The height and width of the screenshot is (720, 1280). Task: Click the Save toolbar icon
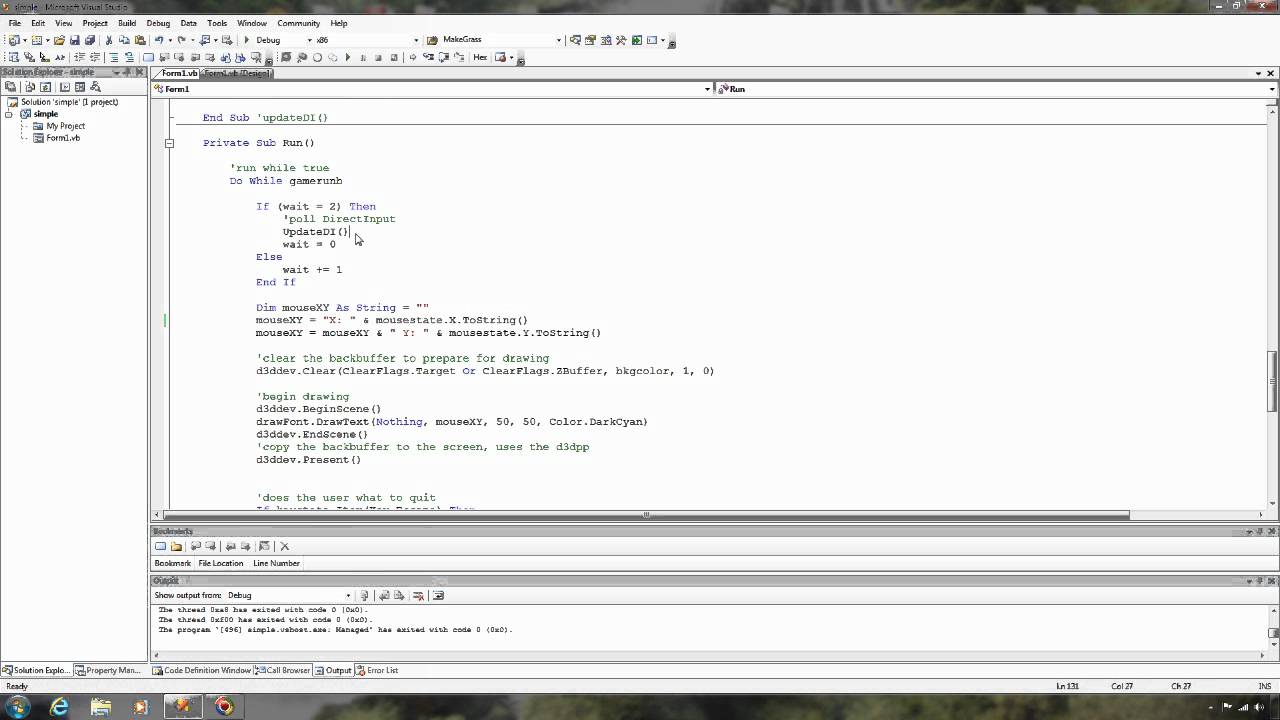[x=75, y=40]
